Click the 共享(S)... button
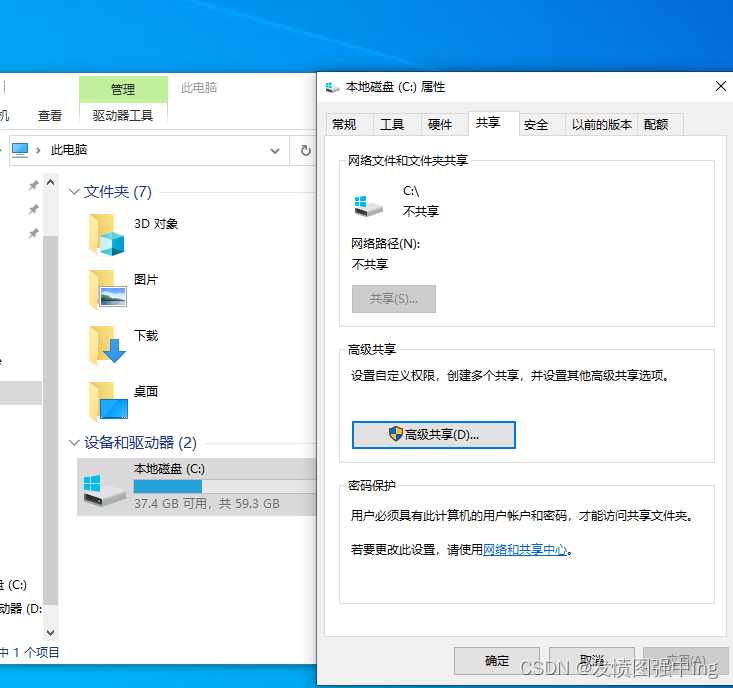This screenshot has width=733, height=688. [x=394, y=299]
